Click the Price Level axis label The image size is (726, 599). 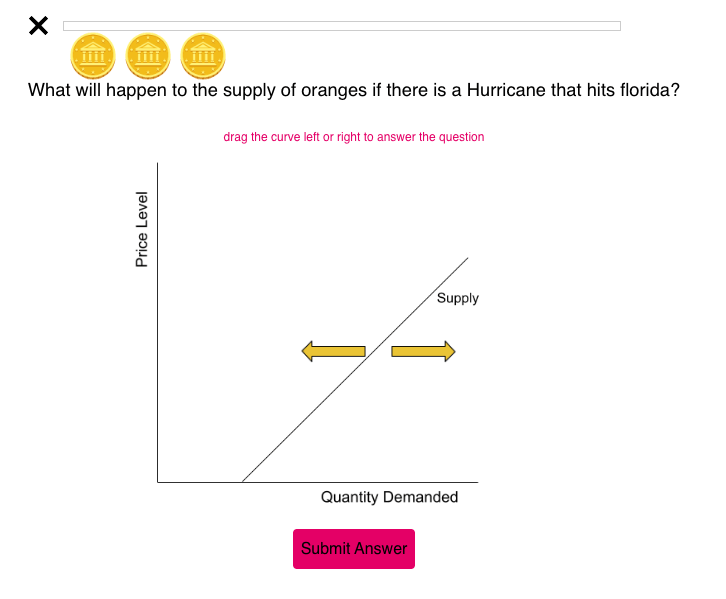coord(142,229)
